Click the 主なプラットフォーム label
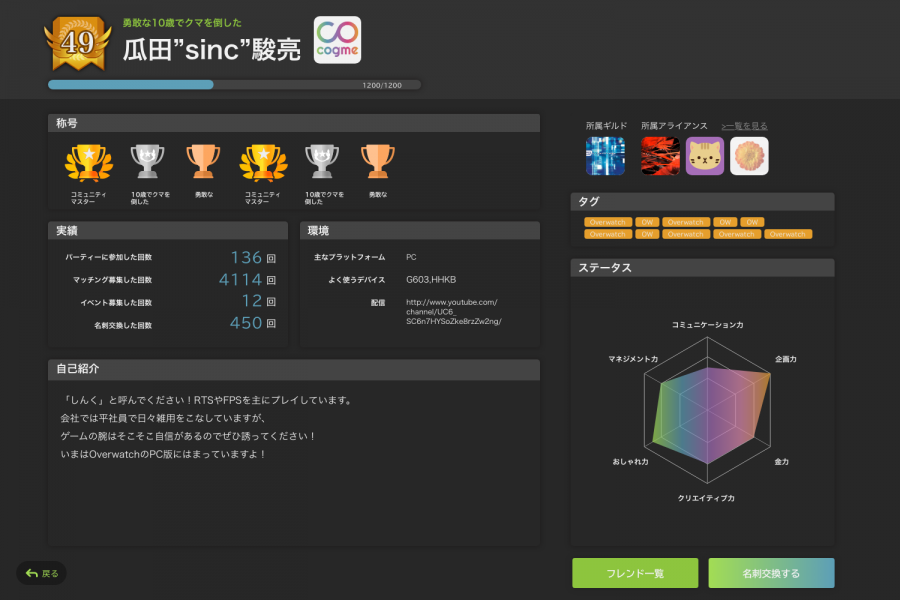Viewport: 900px width, 600px height. pyautogui.click(x=350, y=257)
